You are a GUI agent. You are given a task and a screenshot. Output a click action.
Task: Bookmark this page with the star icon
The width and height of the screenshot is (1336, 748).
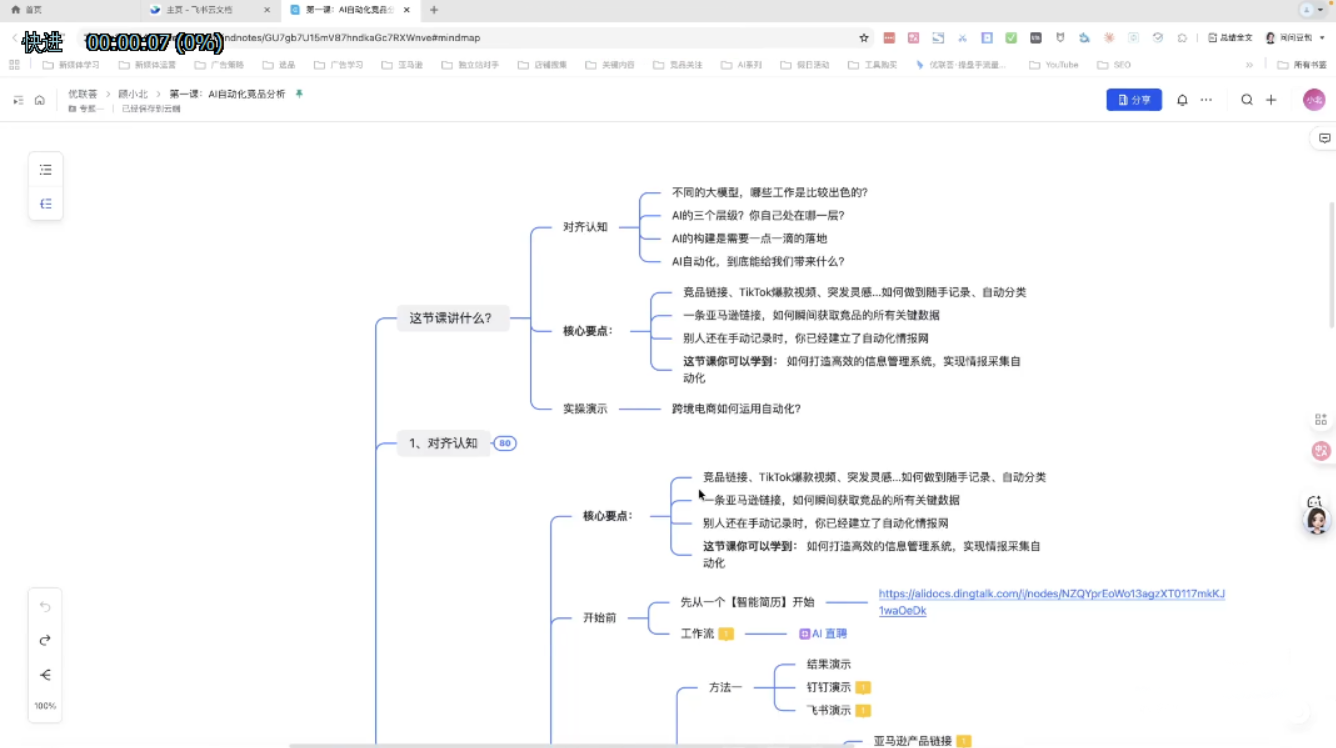(864, 38)
